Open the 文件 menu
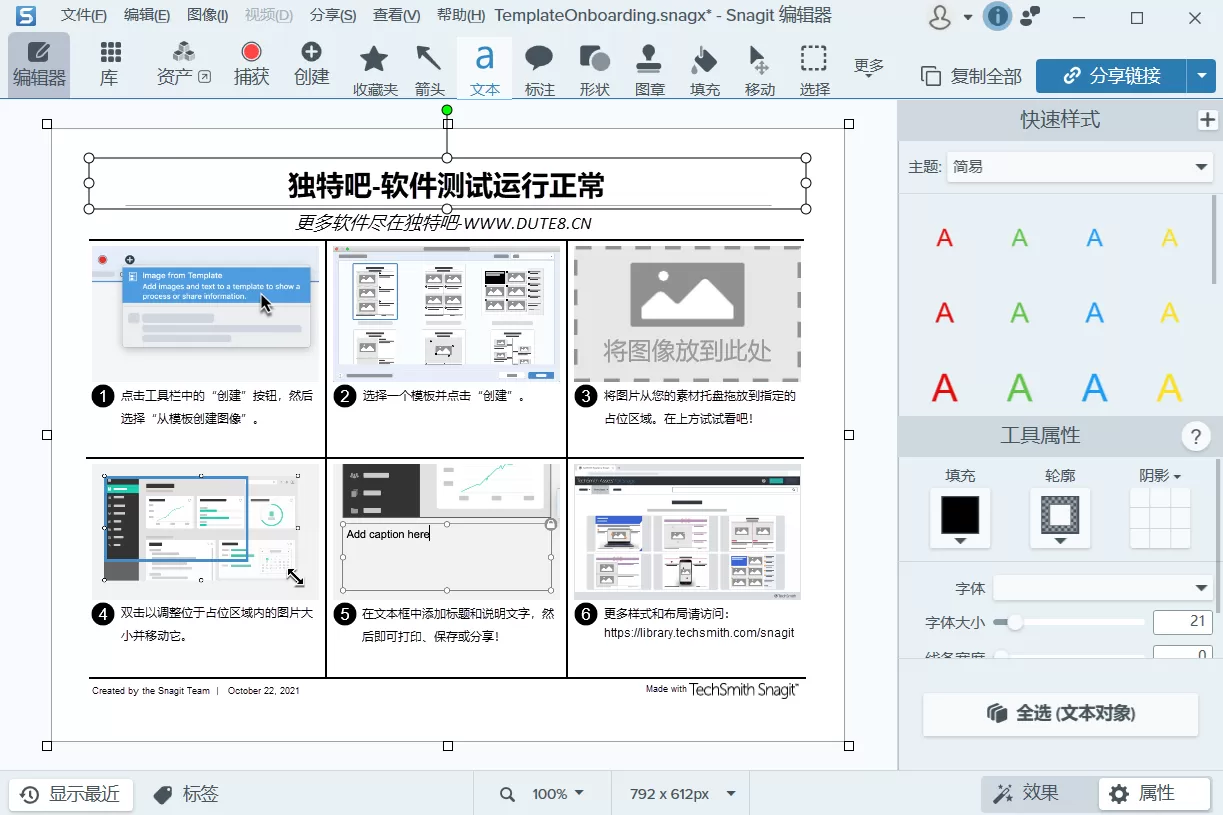This screenshot has height=815, width=1223. click(x=83, y=15)
